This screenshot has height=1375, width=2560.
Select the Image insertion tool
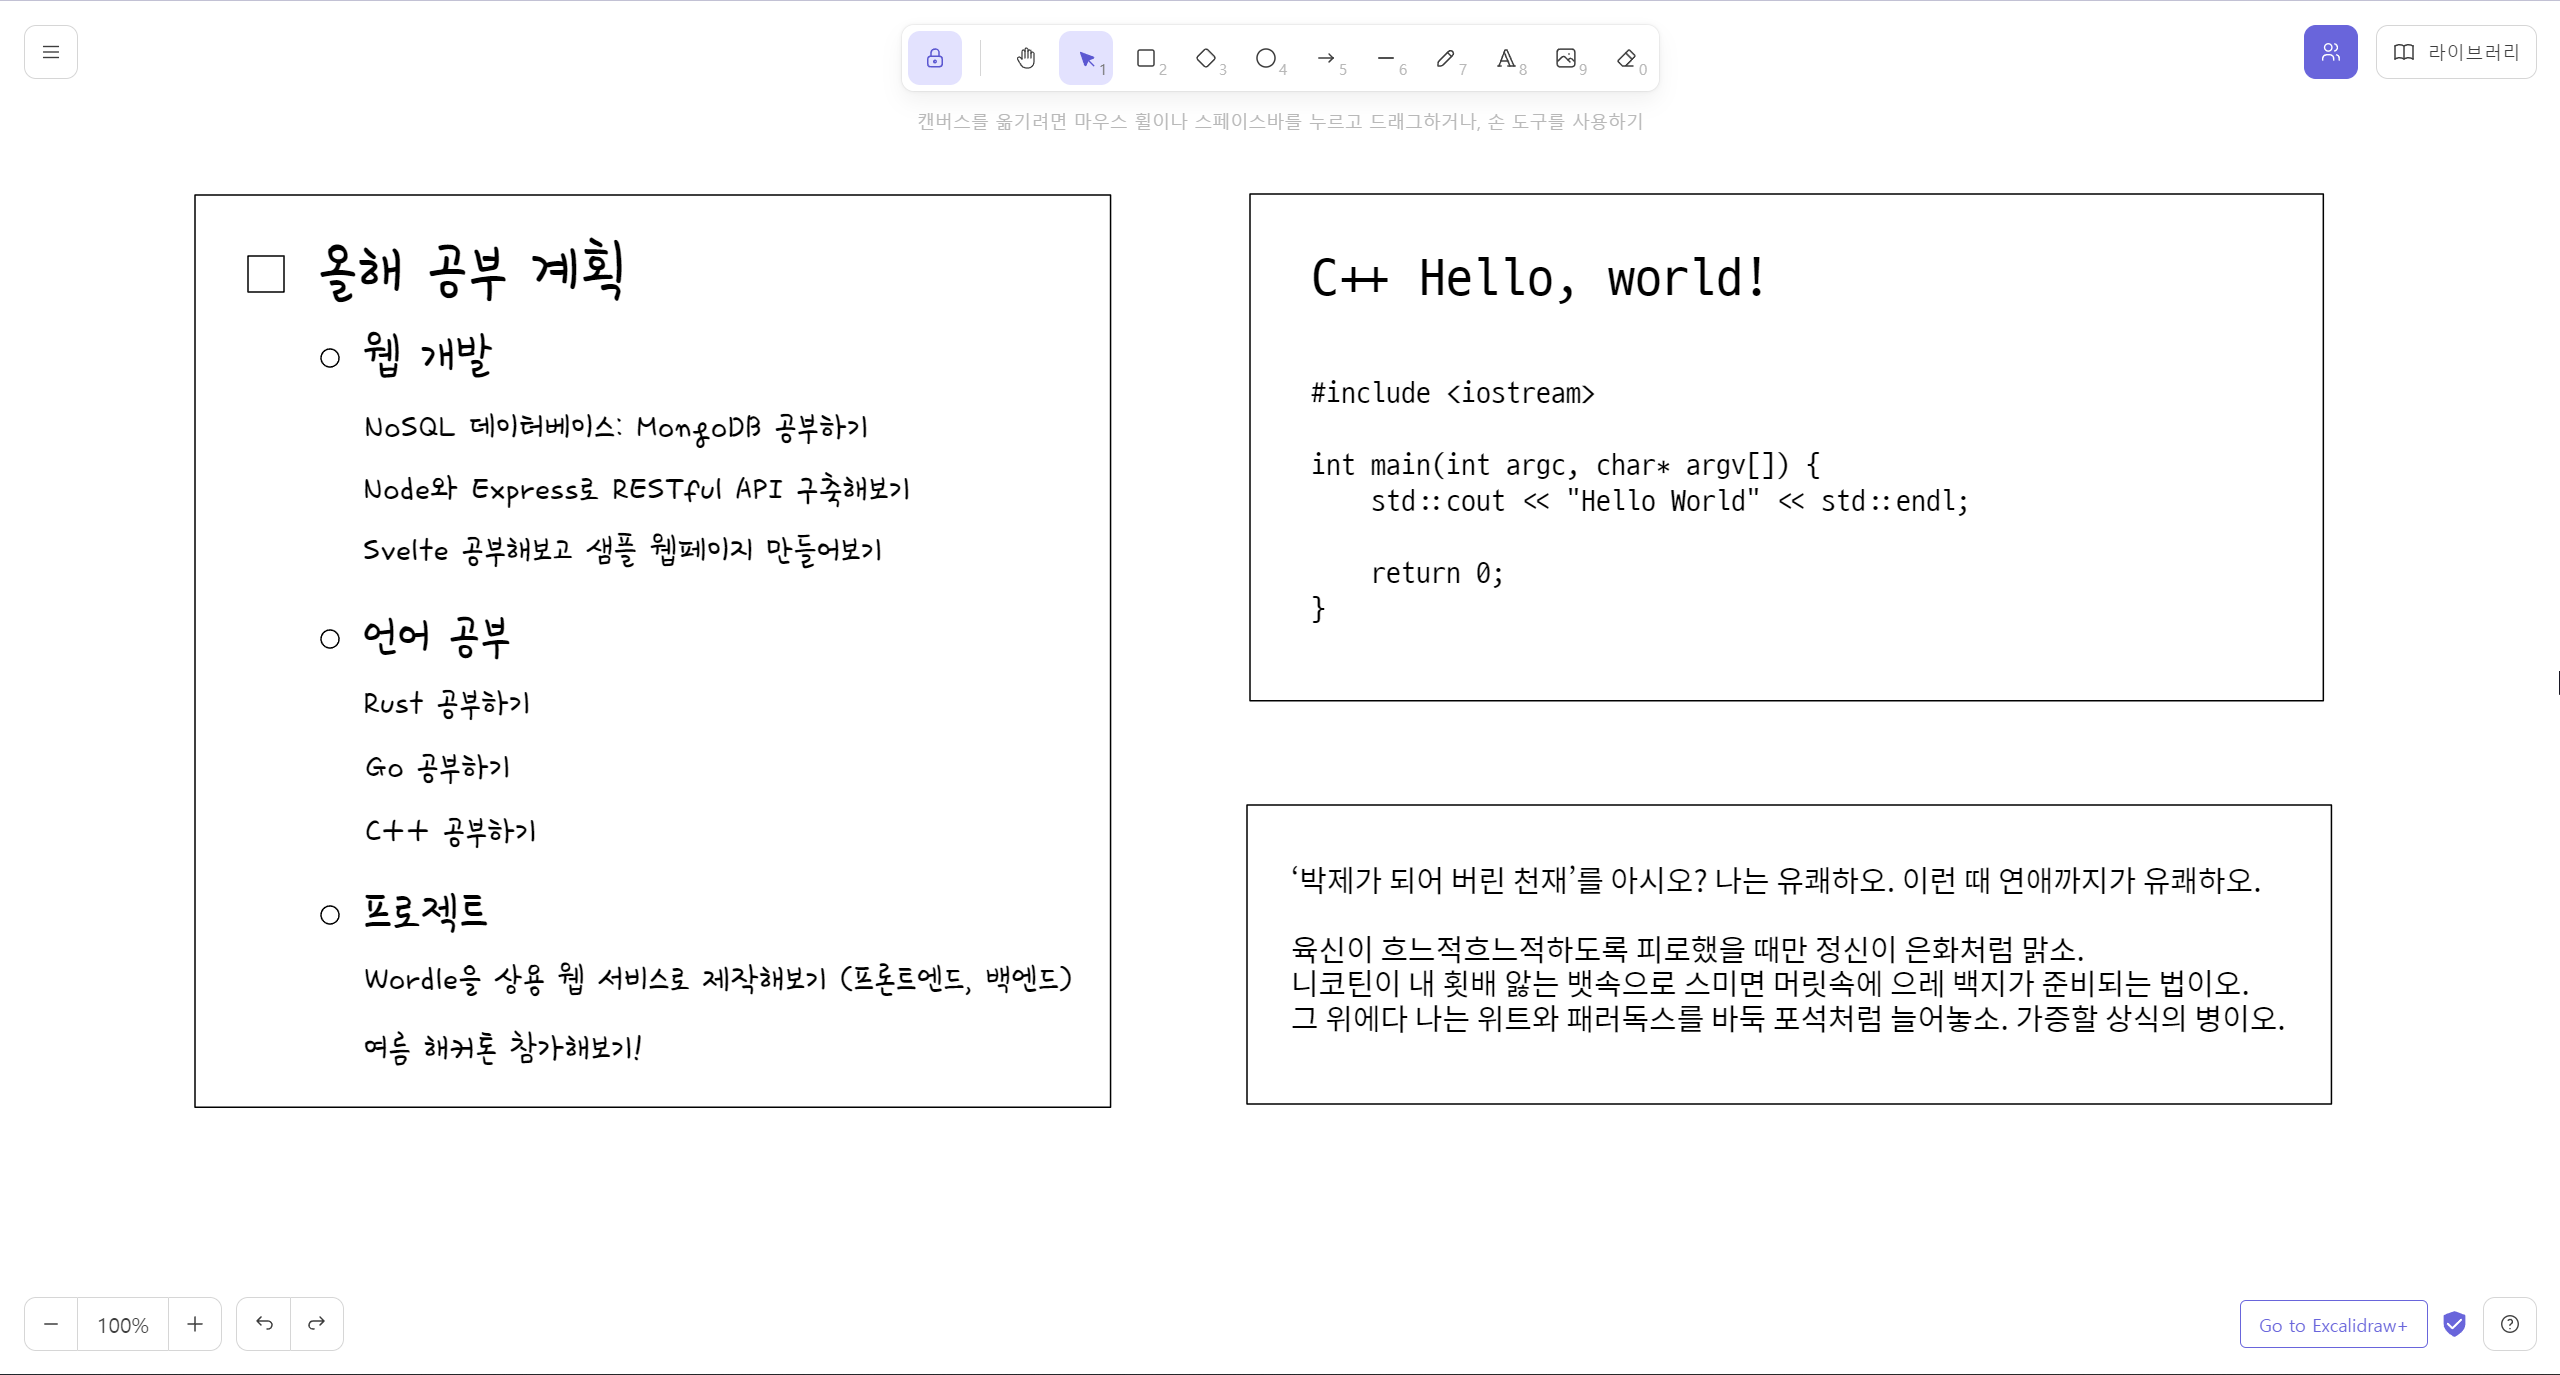pos(1567,58)
